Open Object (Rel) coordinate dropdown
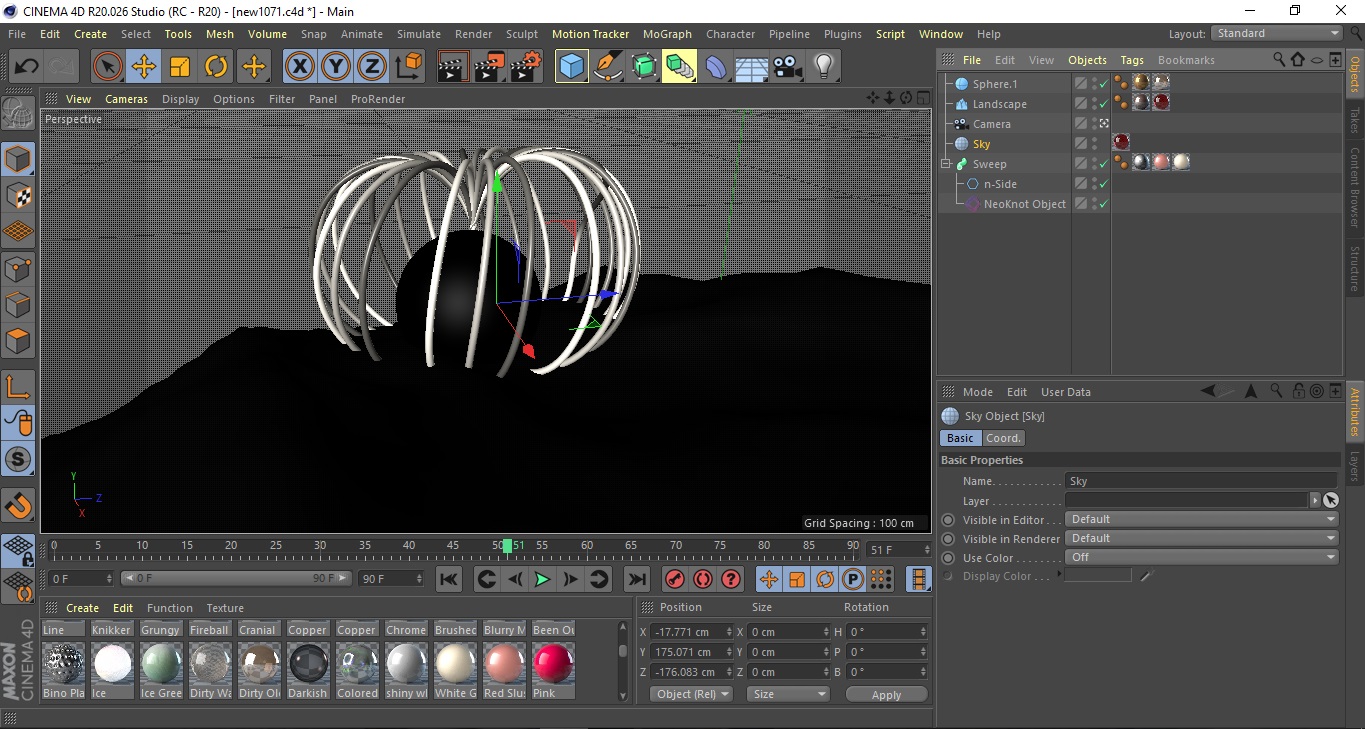The width and height of the screenshot is (1365, 729). [x=691, y=694]
